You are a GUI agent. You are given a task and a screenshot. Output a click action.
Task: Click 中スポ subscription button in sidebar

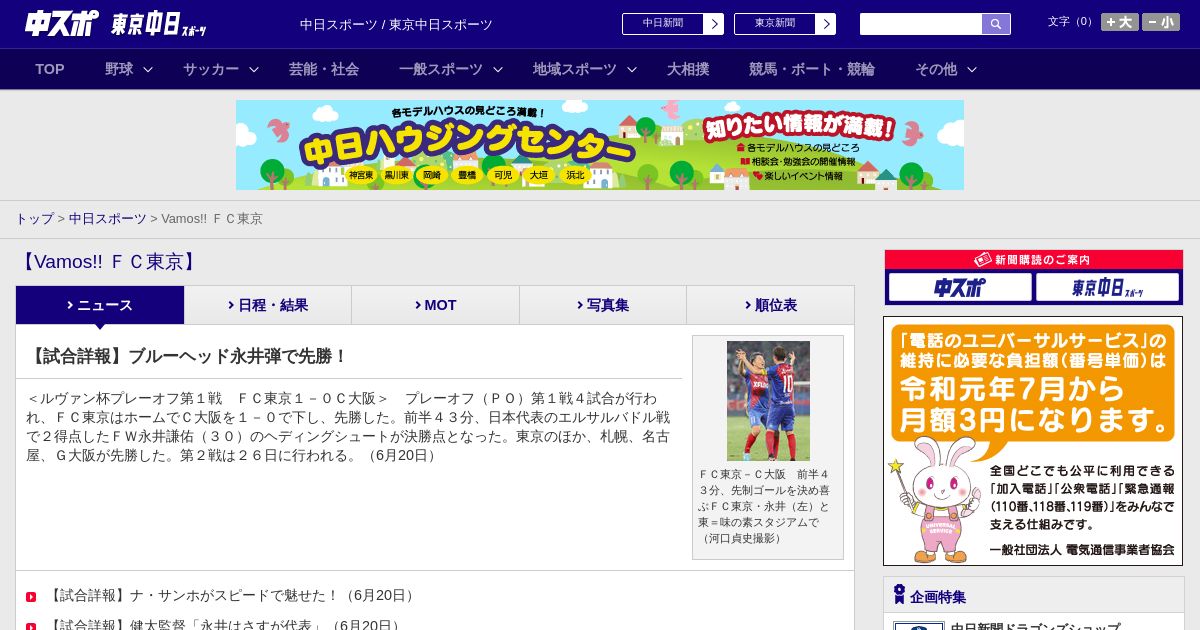[960, 287]
